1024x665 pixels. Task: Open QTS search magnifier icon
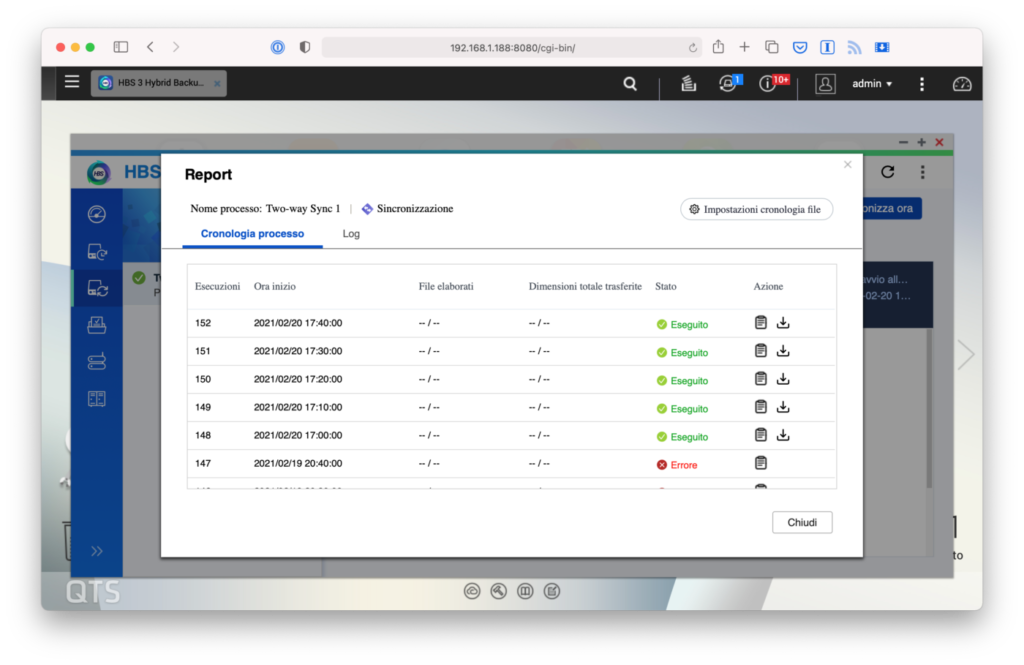click(630, 84)
